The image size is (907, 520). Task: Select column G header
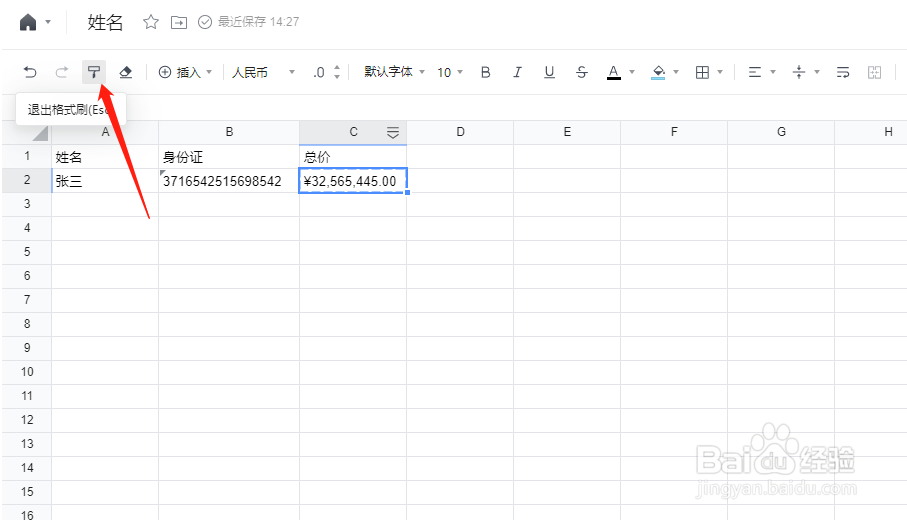click(x=781, y=132)
